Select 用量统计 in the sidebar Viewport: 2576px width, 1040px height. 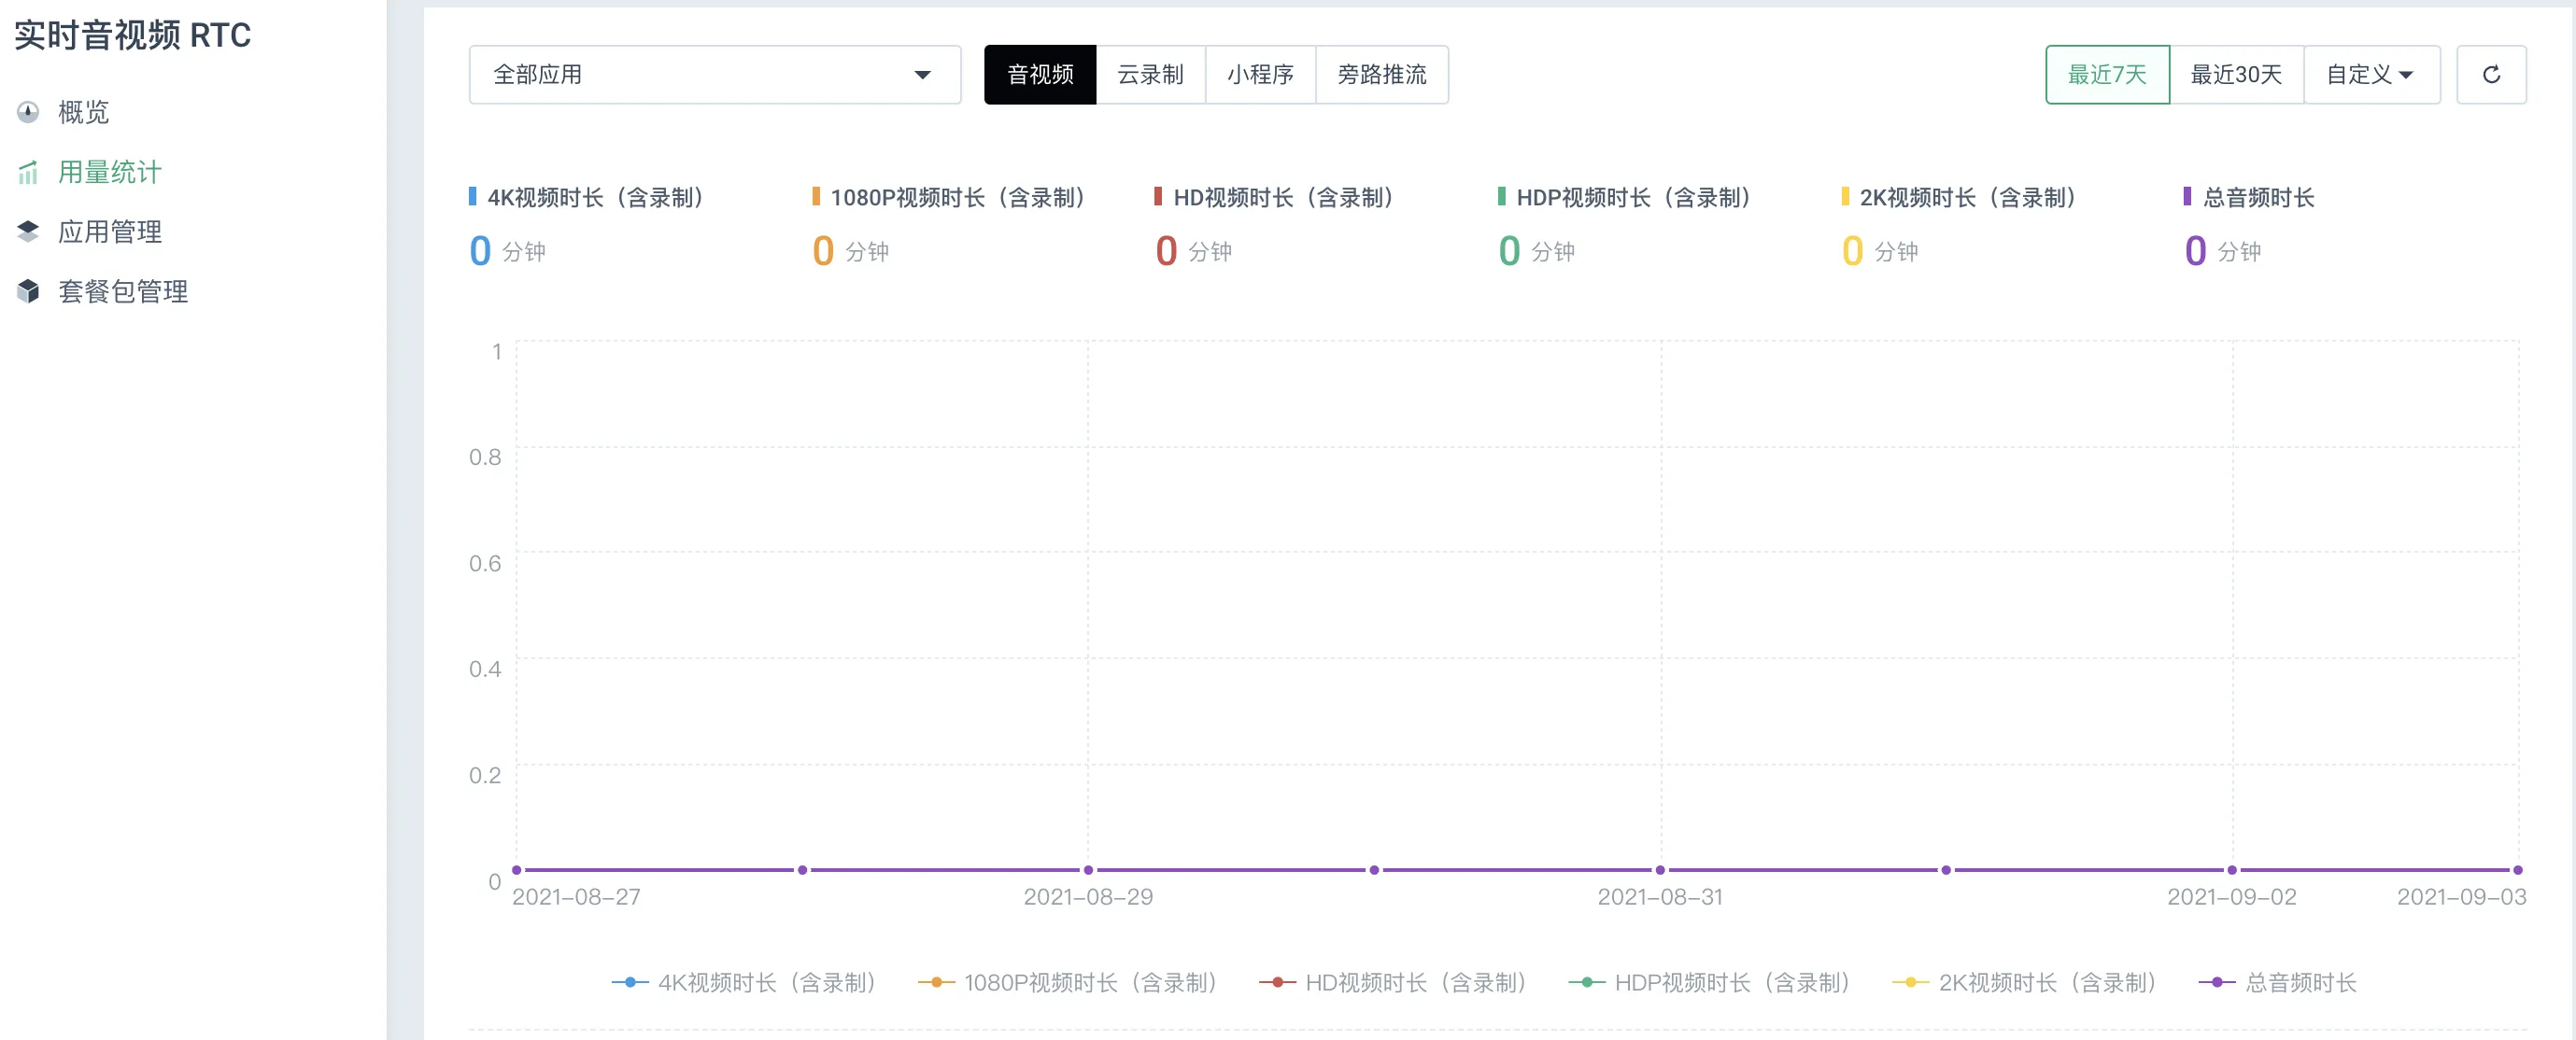tap(110, 172)
